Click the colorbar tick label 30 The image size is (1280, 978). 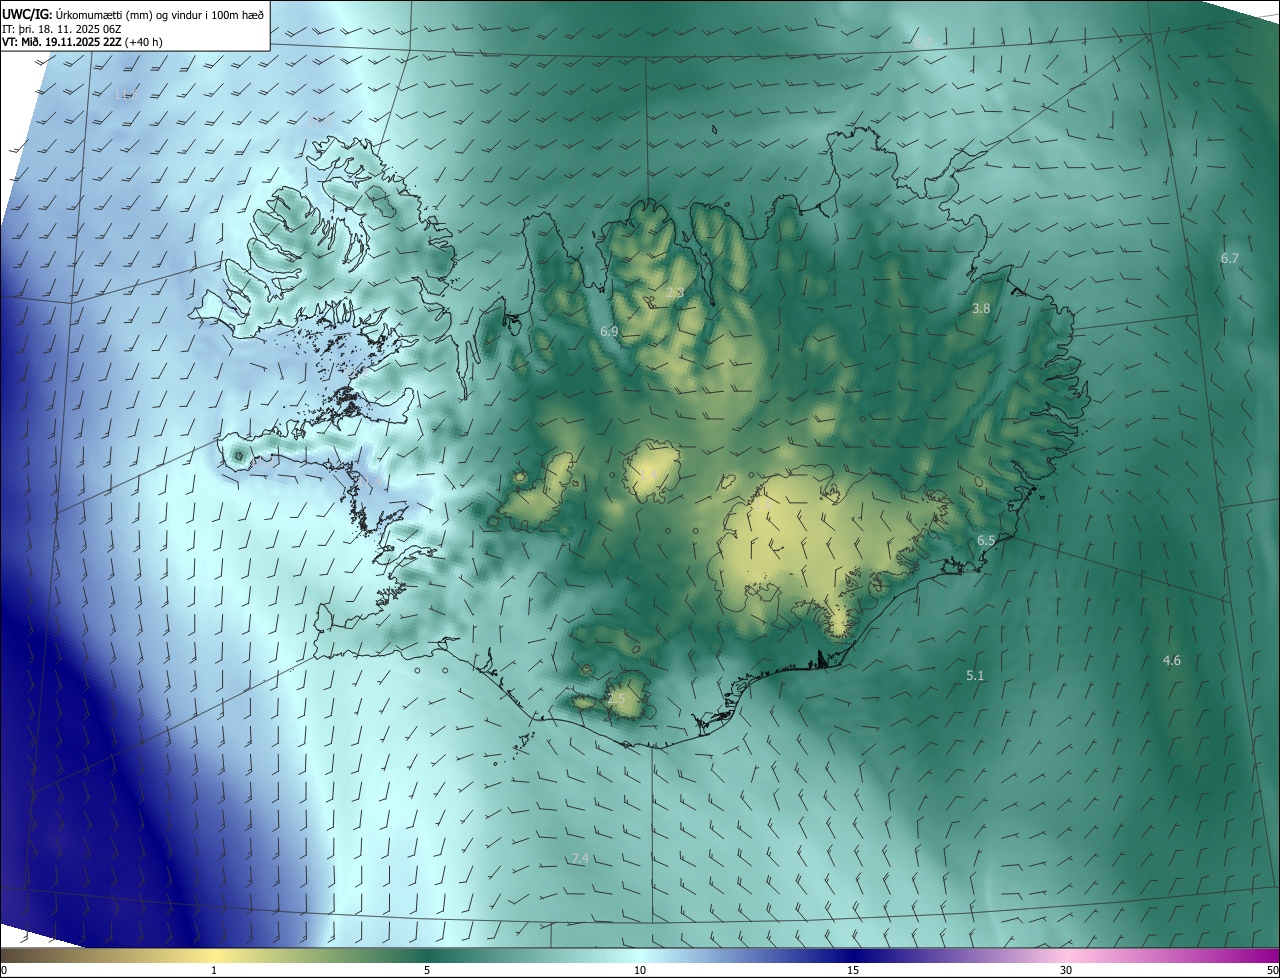(1066, 971)
